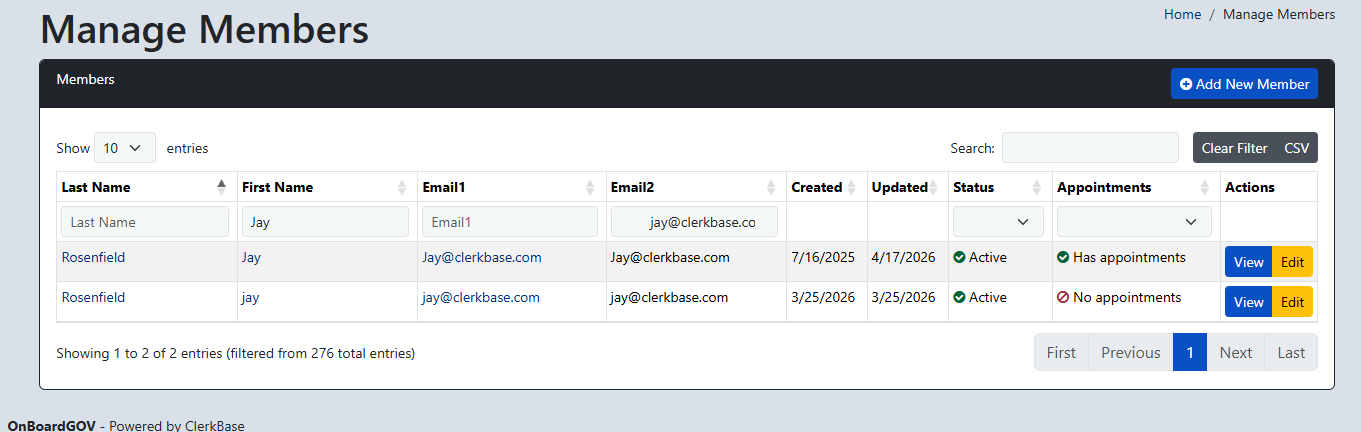This screenshot has width=1361, height=432.
Task: Edit member created 7/16/2025
Action: click(x=1292, y=262)
